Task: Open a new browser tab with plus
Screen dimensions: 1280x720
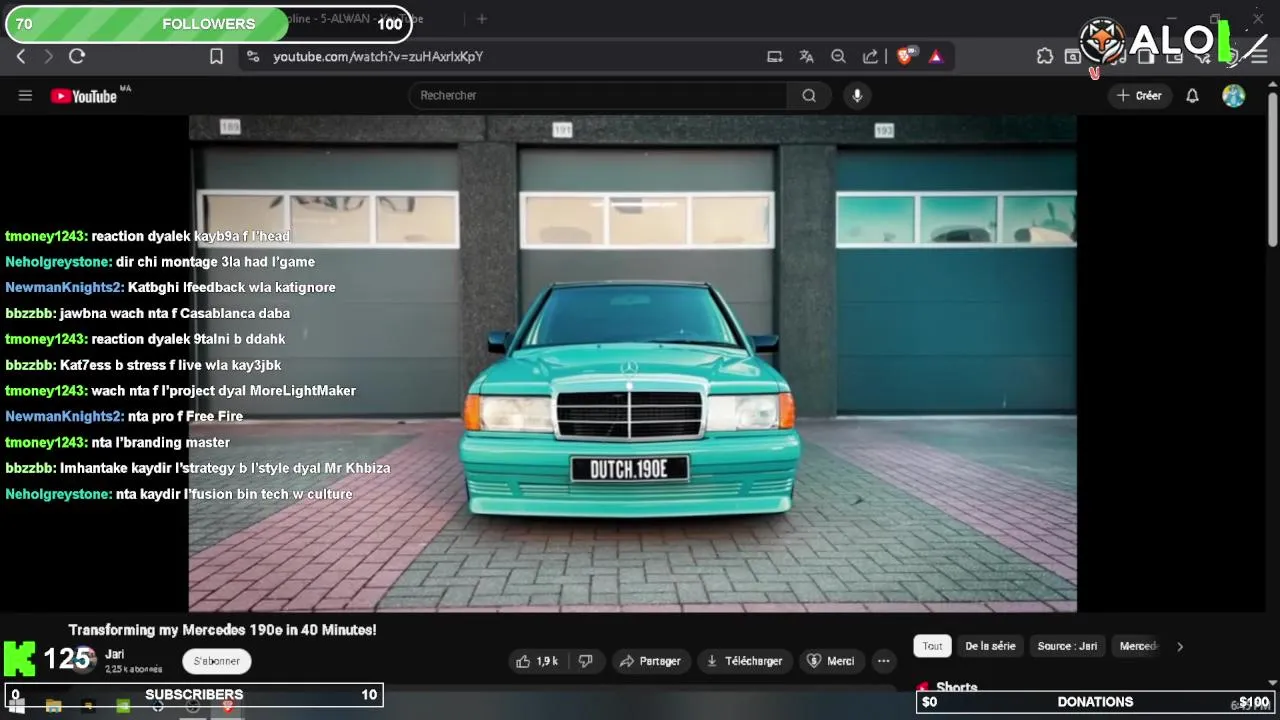Action: [x=481, y=19]
